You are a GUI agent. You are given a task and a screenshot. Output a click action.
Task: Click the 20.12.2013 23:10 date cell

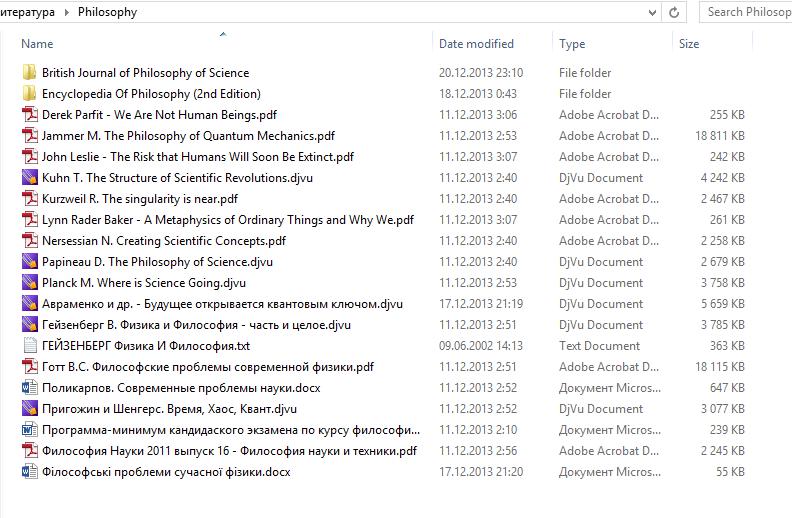click(480, 73)
